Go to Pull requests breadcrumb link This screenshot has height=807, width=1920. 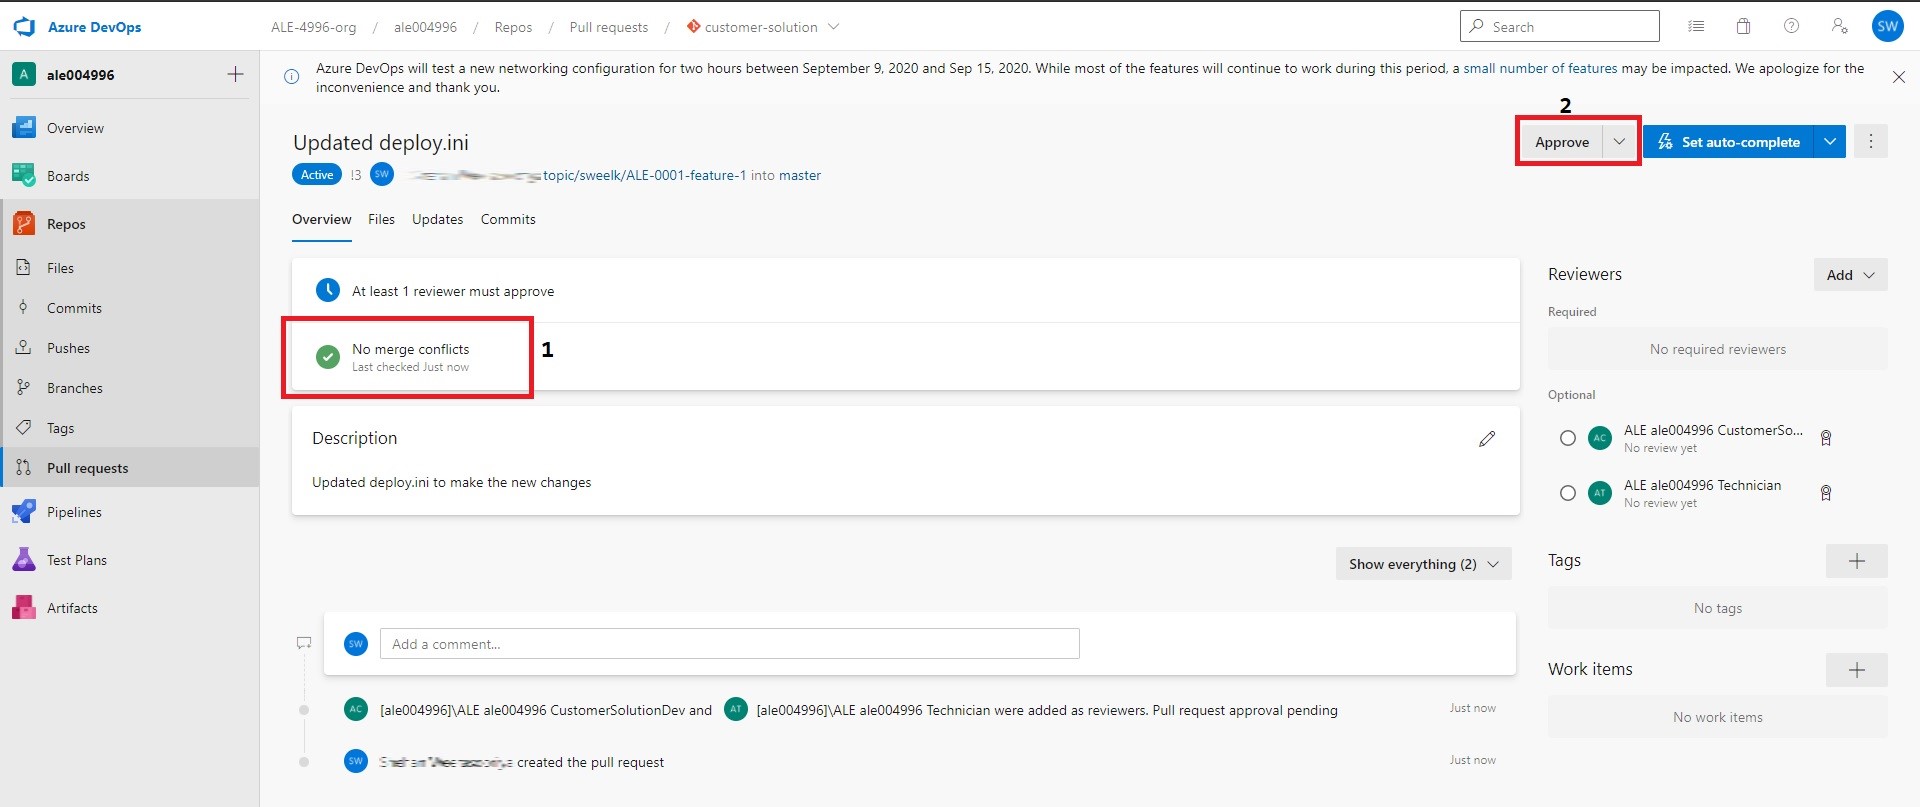608,27
